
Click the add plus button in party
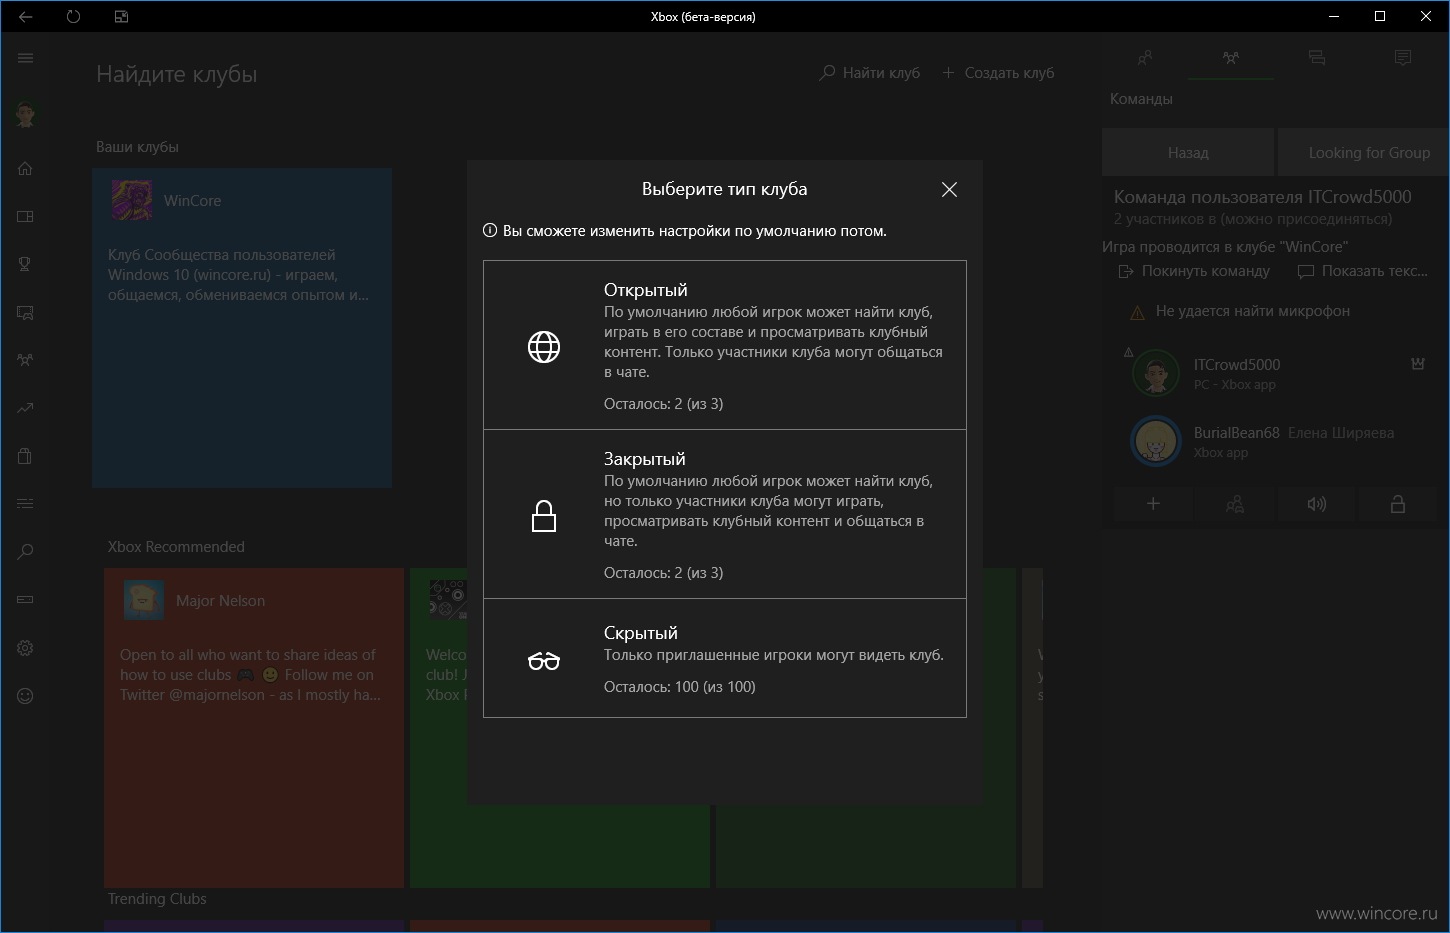click(1153, 504)
